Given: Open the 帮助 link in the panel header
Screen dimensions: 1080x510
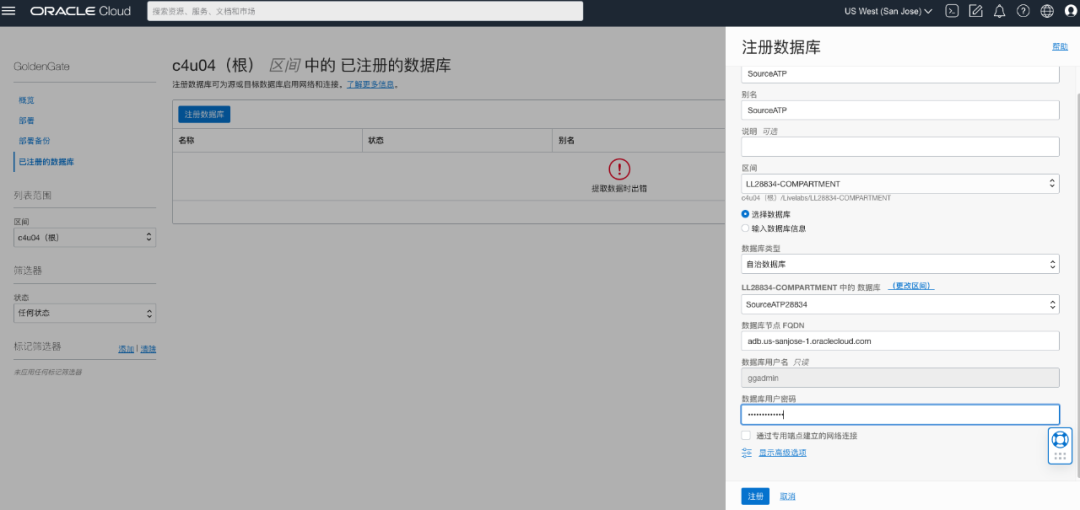Looking at the screenshot, I should coord(1059,46).
